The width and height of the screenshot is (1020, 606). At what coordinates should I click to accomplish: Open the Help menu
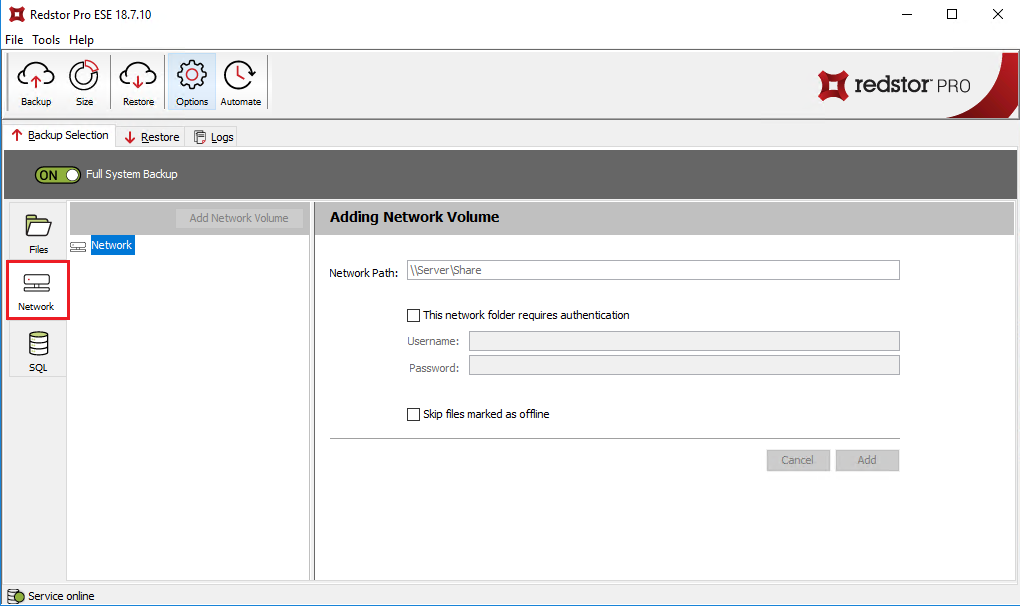tap(81, 40)
